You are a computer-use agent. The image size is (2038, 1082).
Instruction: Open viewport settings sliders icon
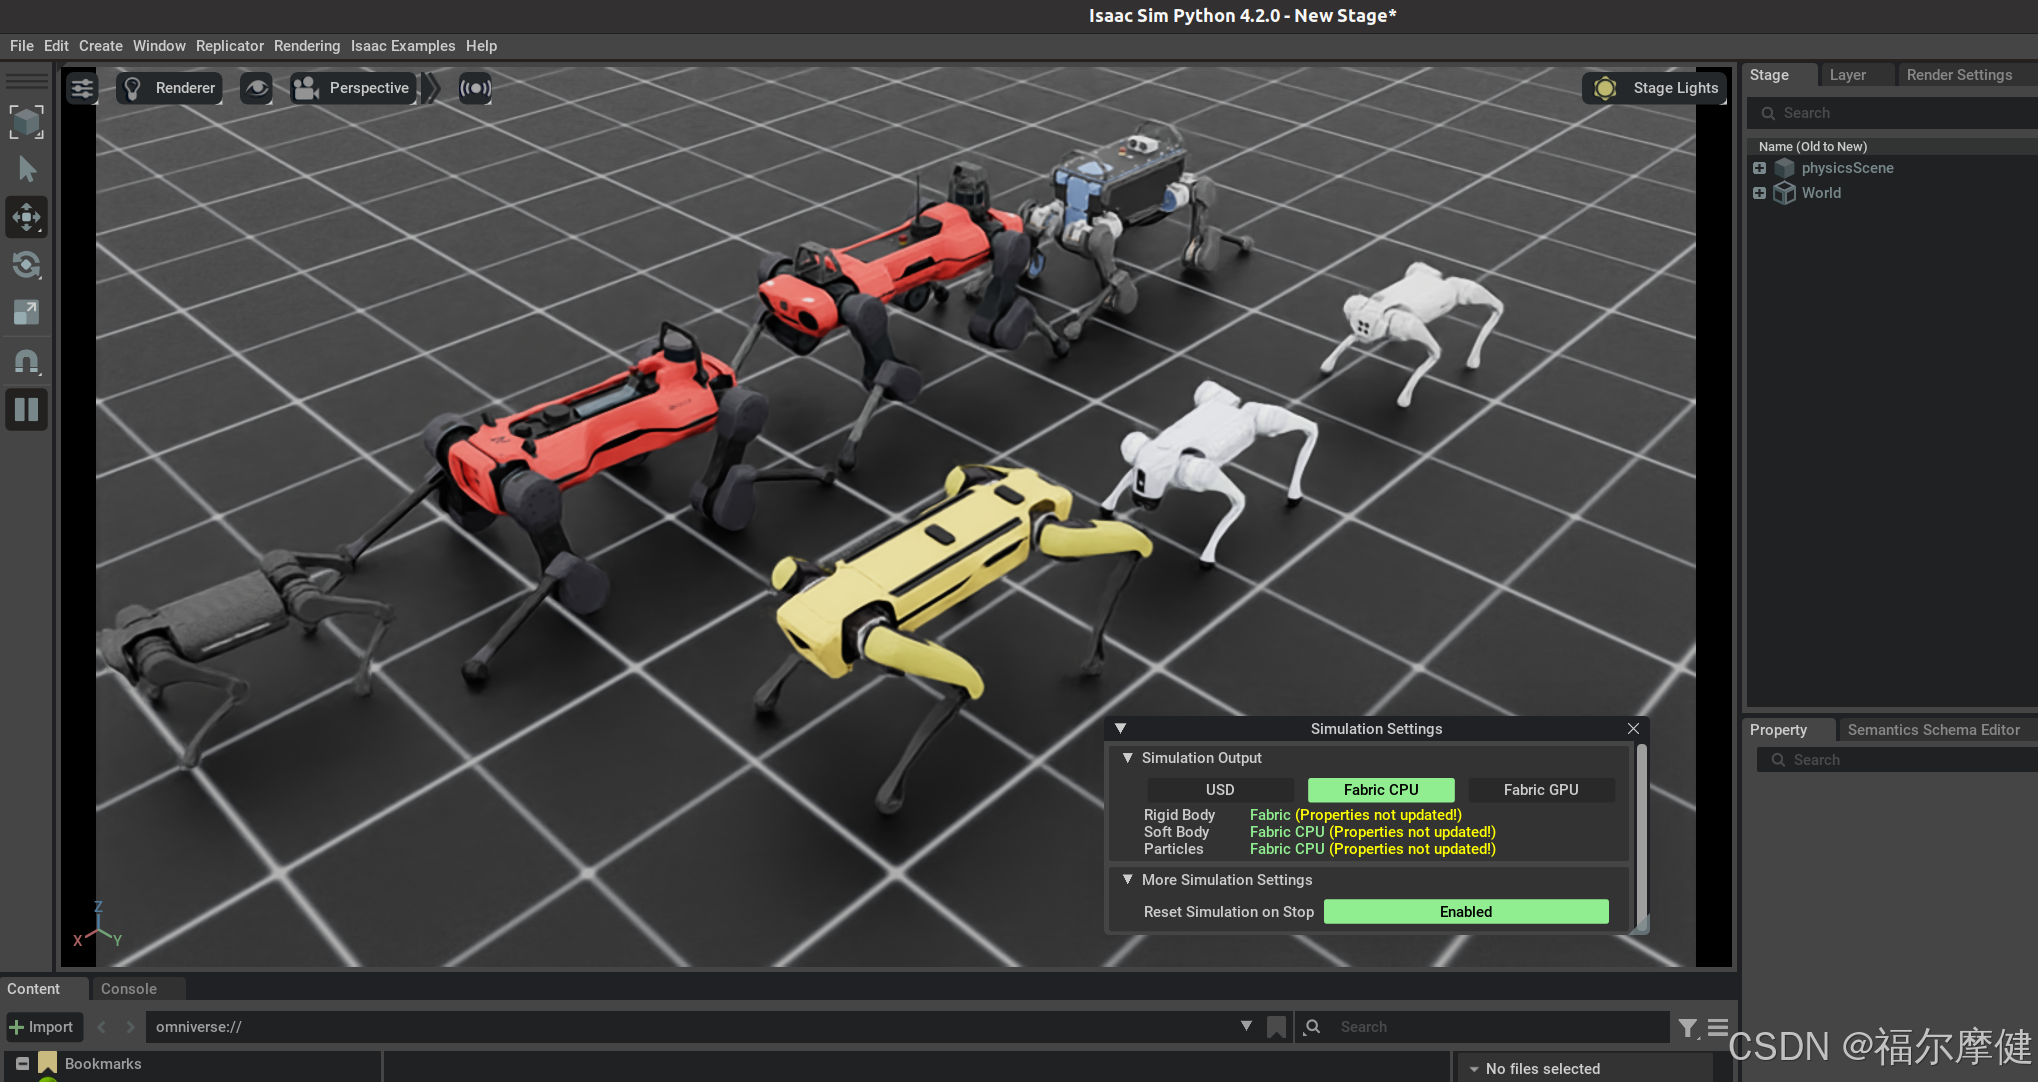pyautogui.click(x=82, y=88)
